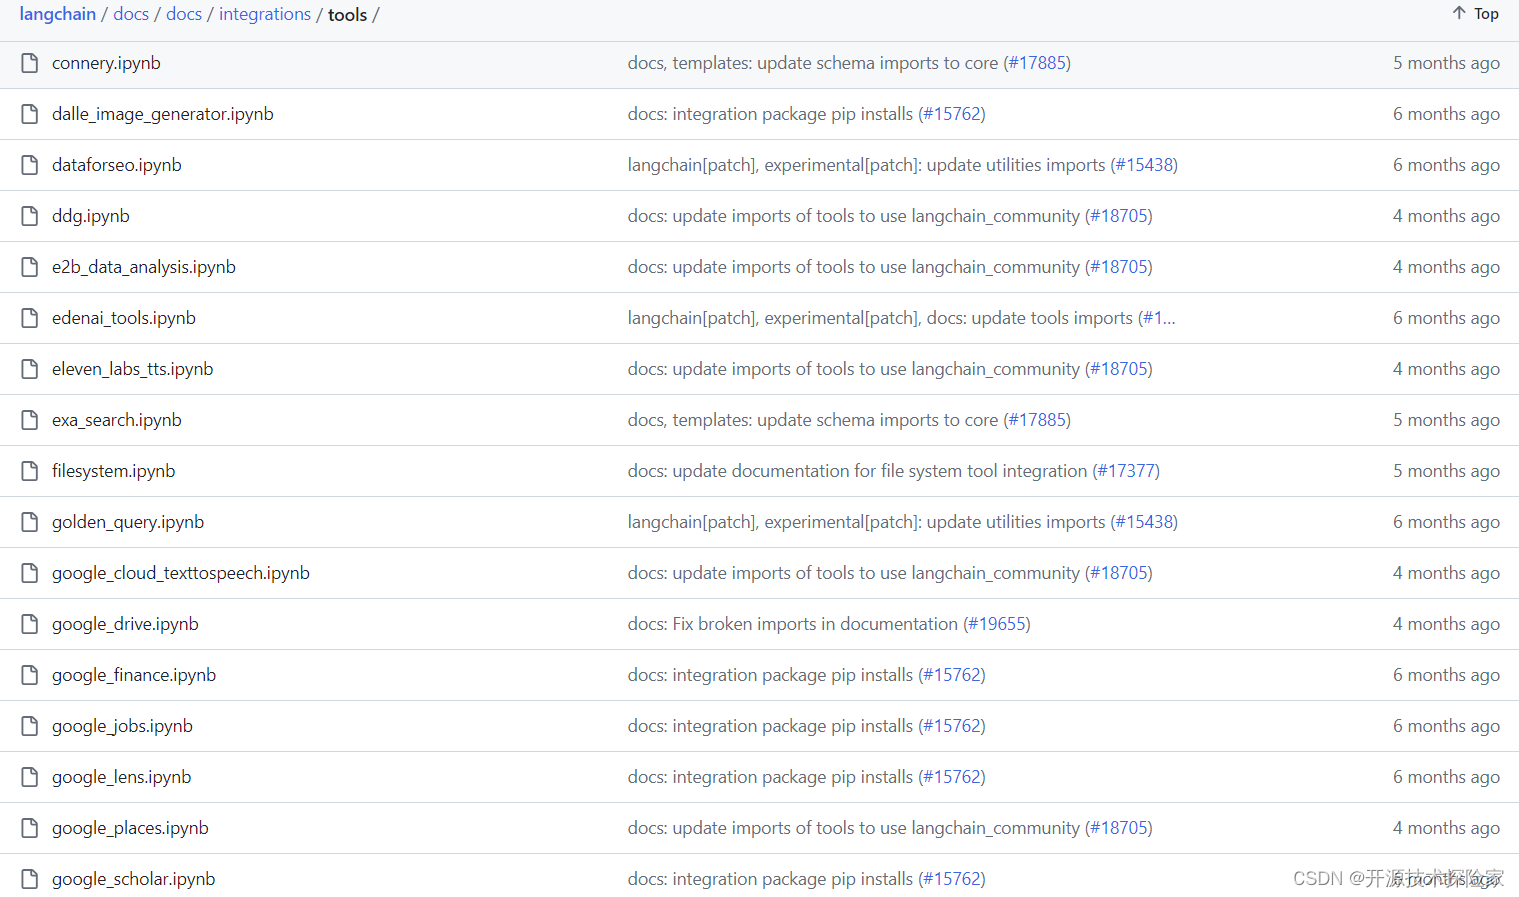1519x897 pixels.
Task: Click the file icon beside filesystem.ipynb
Action: (30, 471)
